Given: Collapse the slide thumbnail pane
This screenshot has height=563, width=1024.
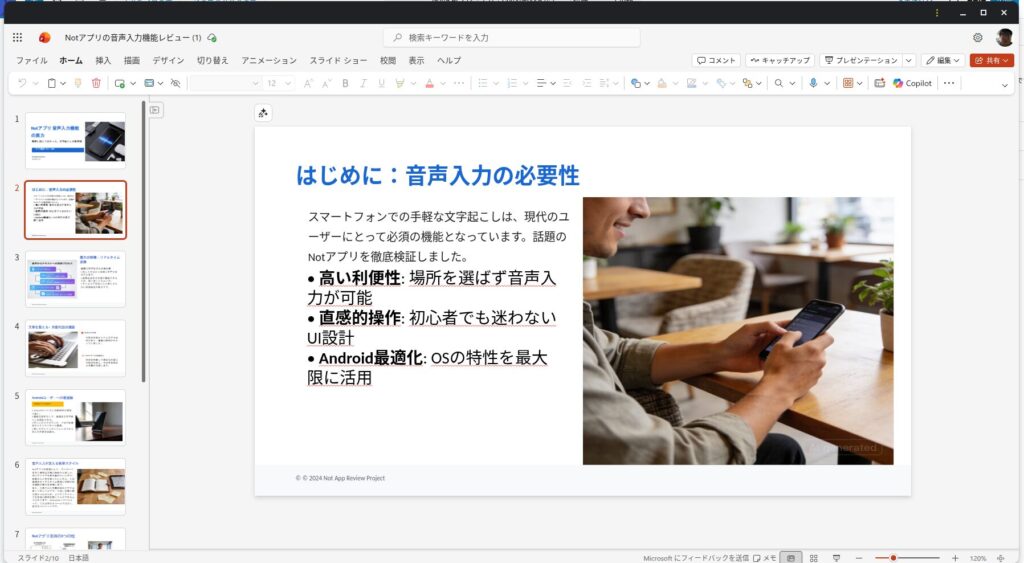Looking at the screenshot, I should coord(156,110).
